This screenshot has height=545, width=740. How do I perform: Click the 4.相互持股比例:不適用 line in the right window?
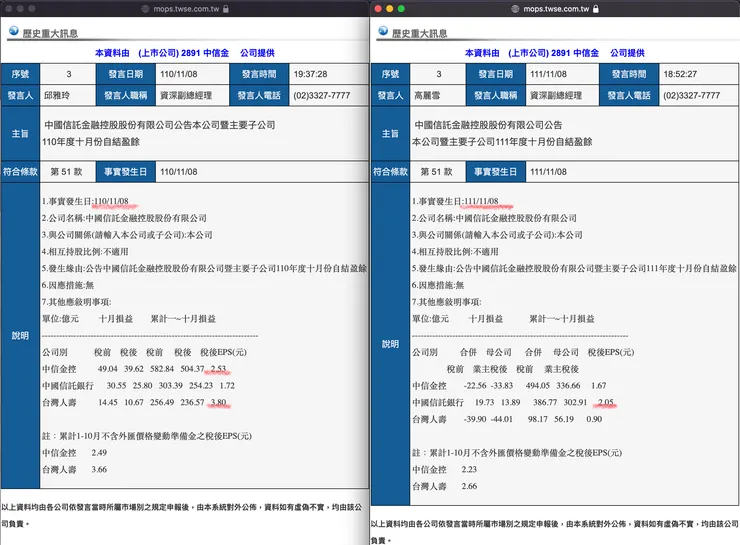click(x=455, y=252)
